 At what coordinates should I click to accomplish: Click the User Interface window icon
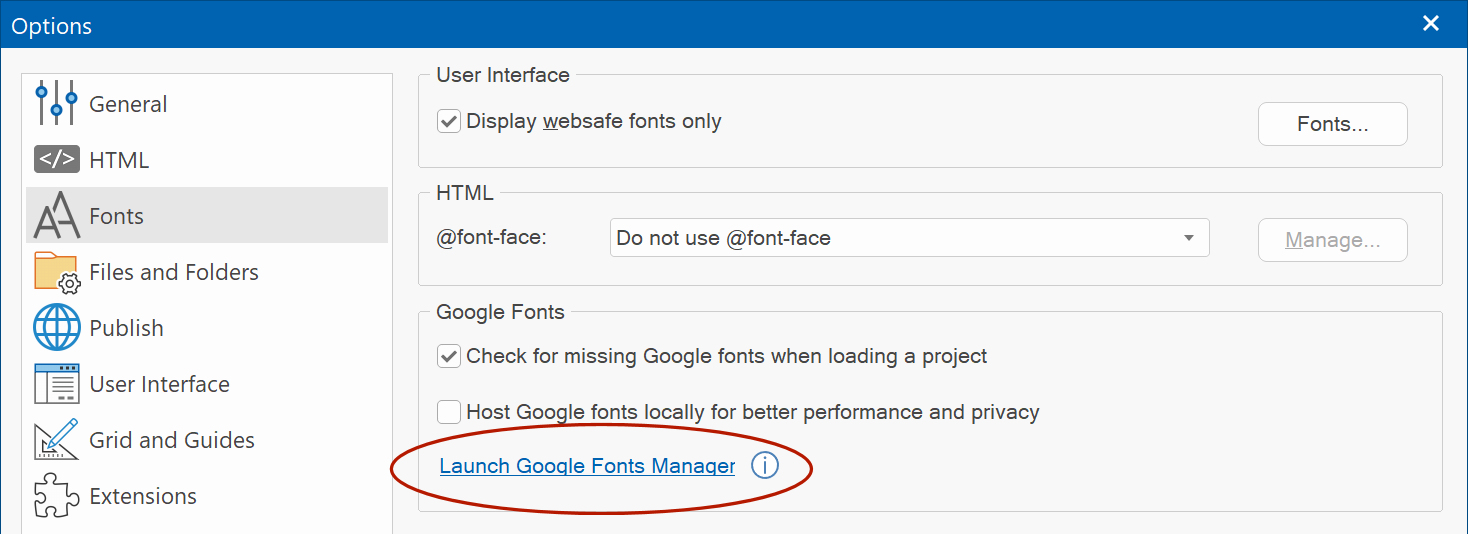(x=56, y=384)
